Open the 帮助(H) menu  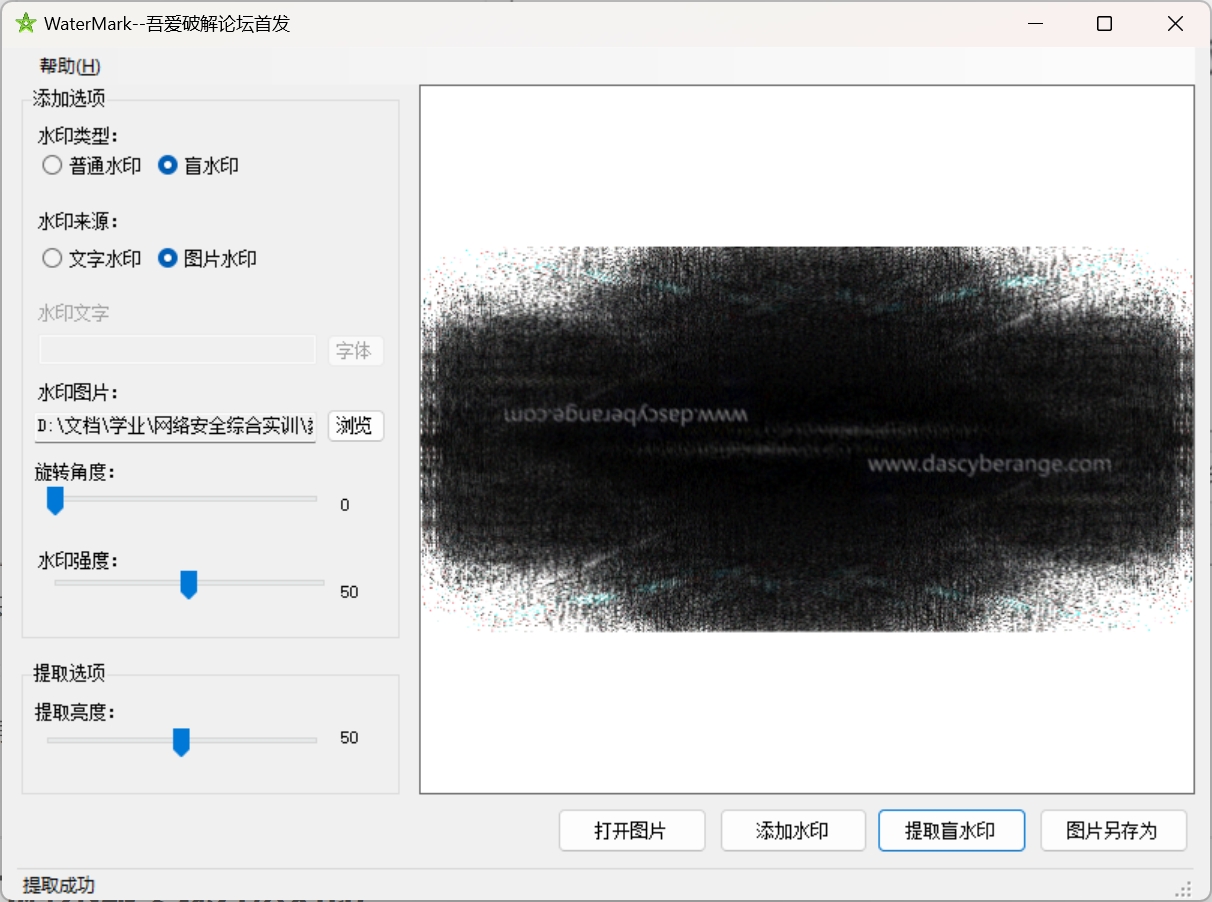[x=70, y=67]
